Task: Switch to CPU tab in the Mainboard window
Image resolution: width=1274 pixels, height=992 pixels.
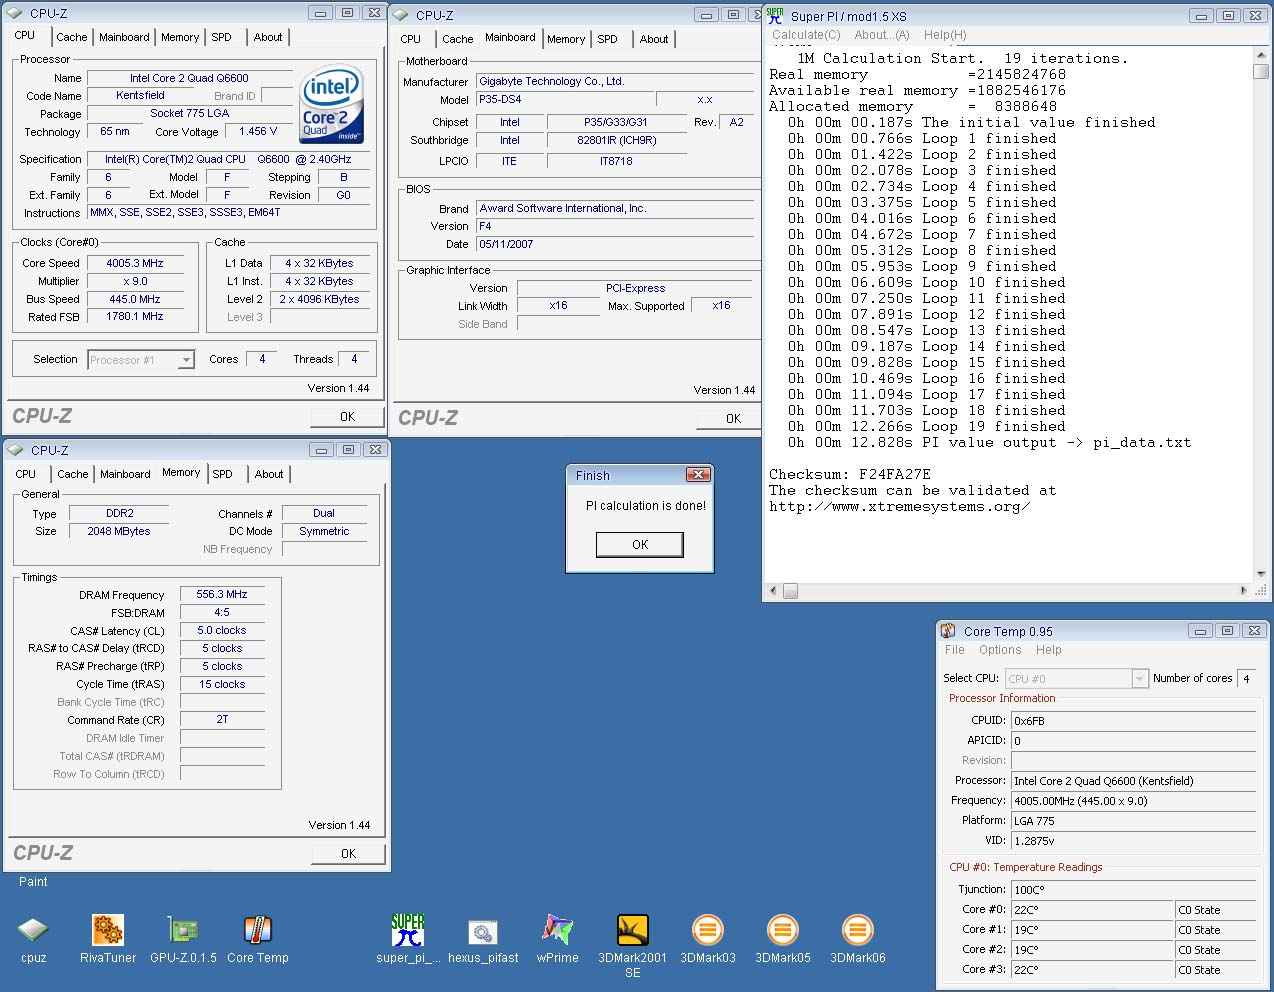Action: (x=411, y=39)
